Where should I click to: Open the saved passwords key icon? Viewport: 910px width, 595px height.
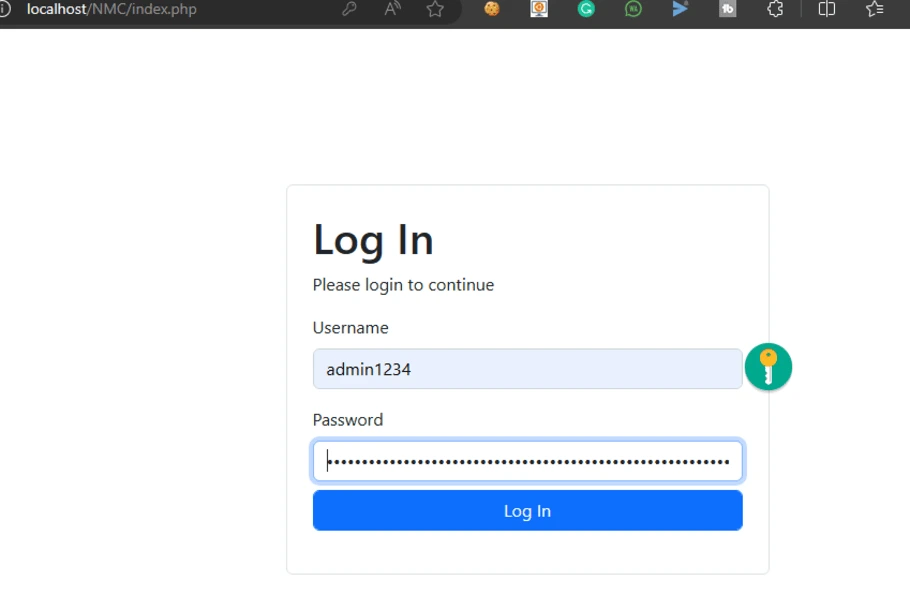(348, 10)
